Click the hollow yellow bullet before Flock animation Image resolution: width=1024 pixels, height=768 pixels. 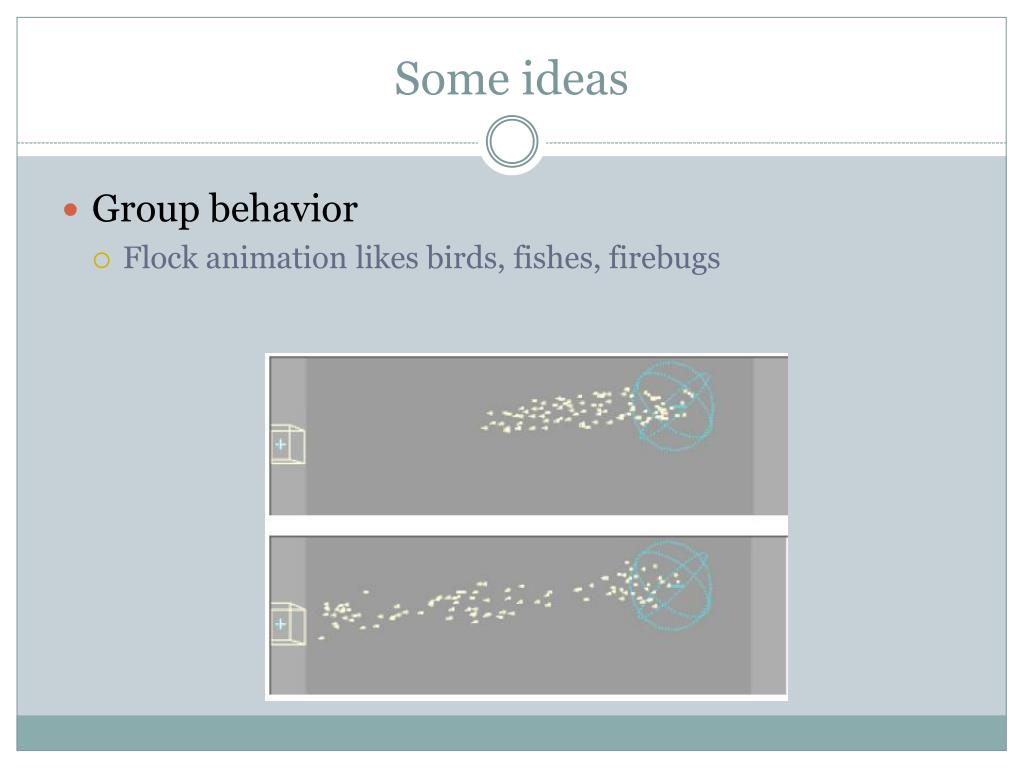pos(102,261)
